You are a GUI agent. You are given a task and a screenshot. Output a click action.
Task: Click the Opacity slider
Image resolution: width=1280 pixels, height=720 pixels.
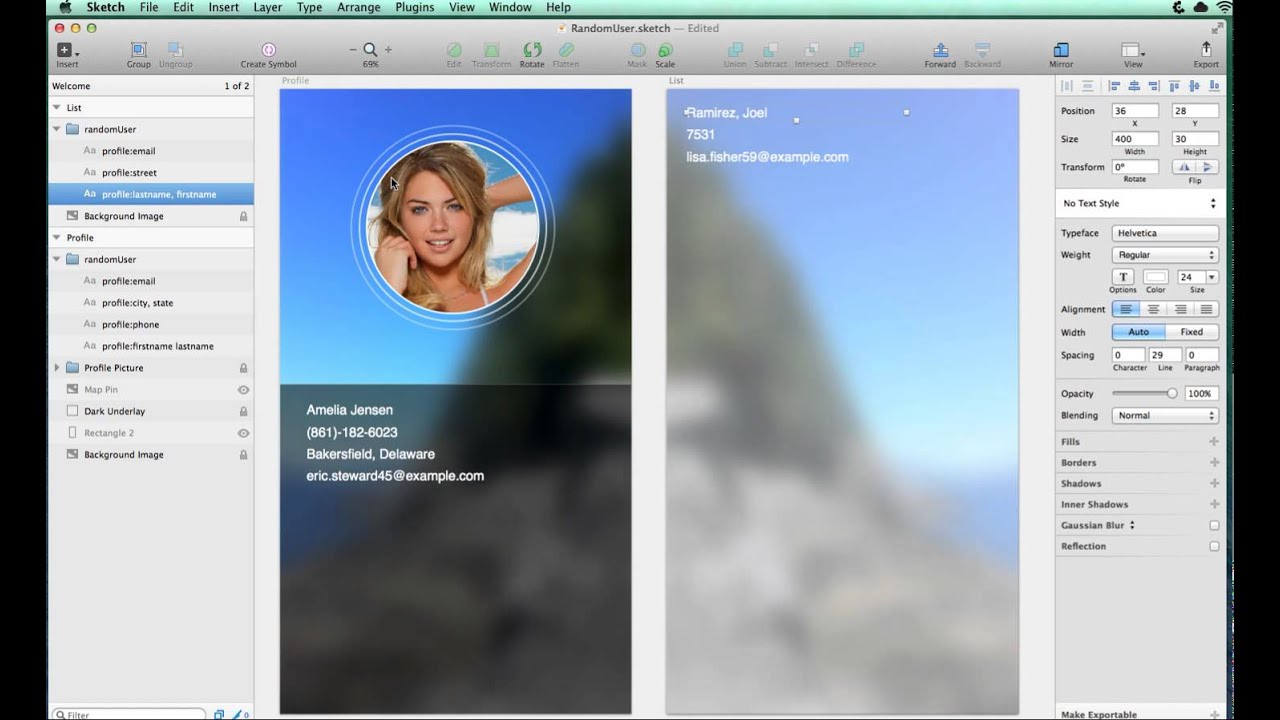pos(1146,394)
